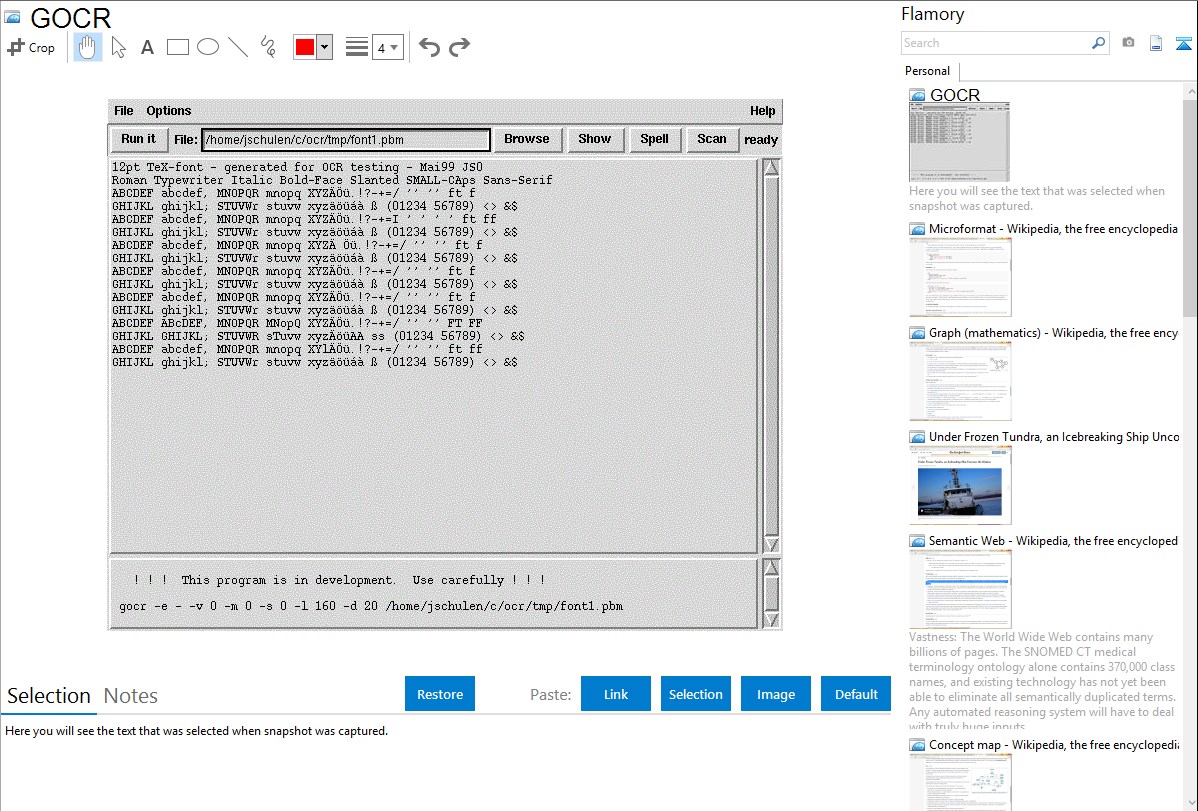Screen dimensions: 1198x811
Task: Click the Paste Image button
Action: click(776, 694)
